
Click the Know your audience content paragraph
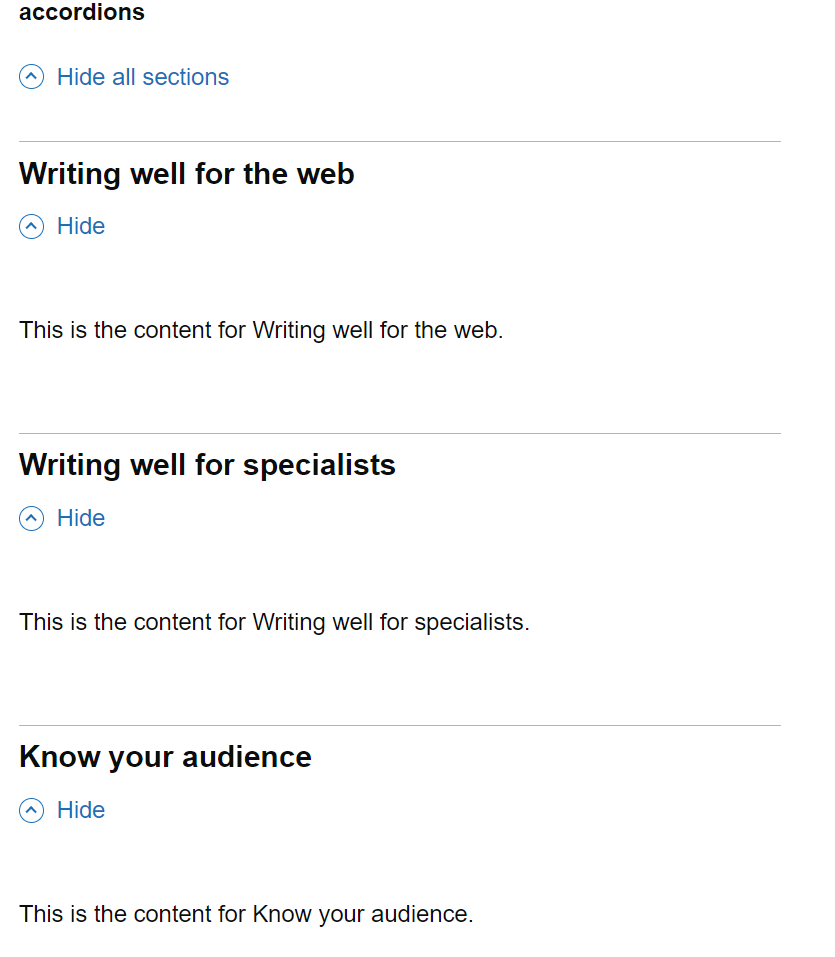pos(246,914)
